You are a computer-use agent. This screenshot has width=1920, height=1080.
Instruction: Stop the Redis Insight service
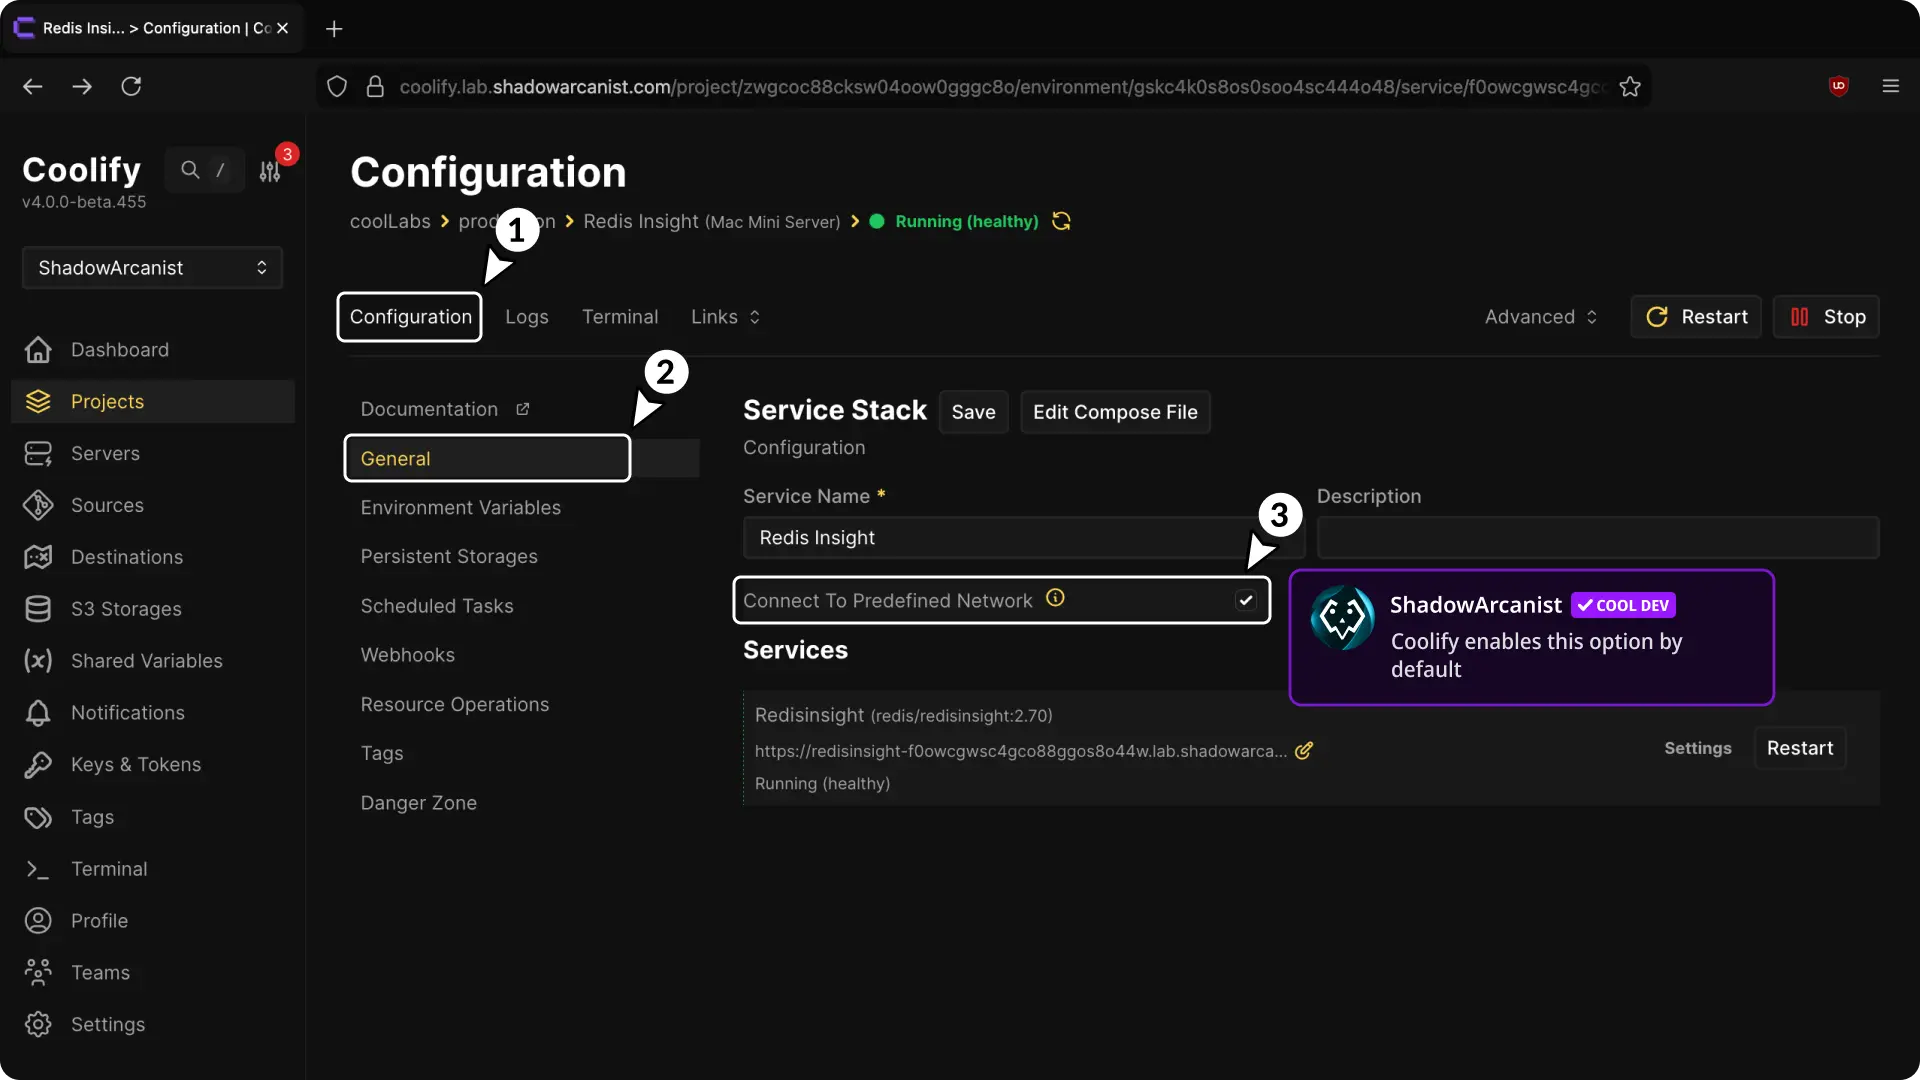point(1826,317)
